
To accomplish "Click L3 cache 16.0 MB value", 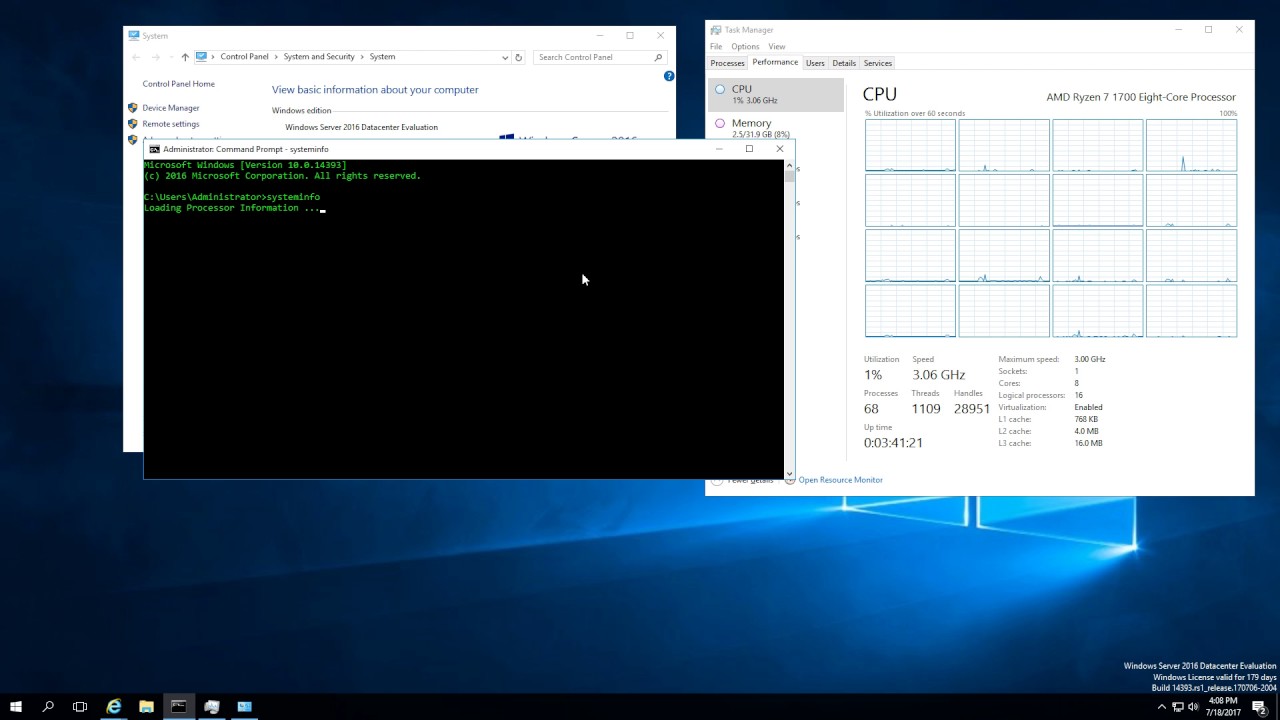I will pyautogui.click(x=1088, y=443).
